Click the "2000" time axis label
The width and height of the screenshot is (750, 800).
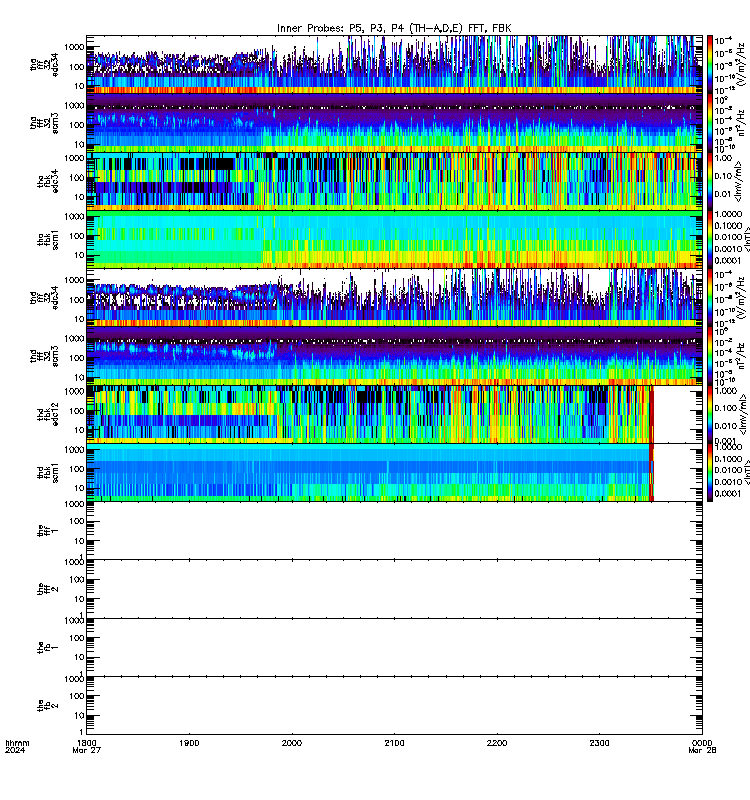(x=292, y=743)
